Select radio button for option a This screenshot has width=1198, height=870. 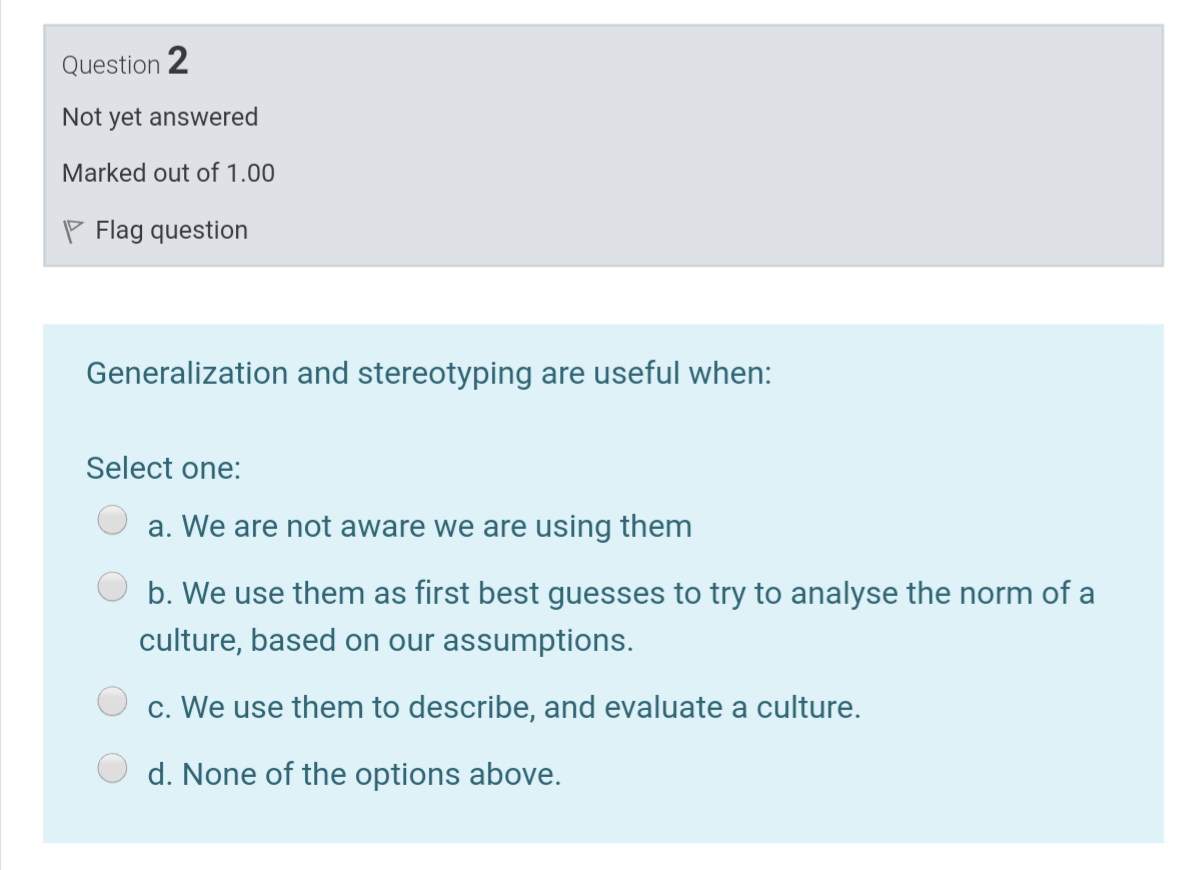(x=112, y=519)
